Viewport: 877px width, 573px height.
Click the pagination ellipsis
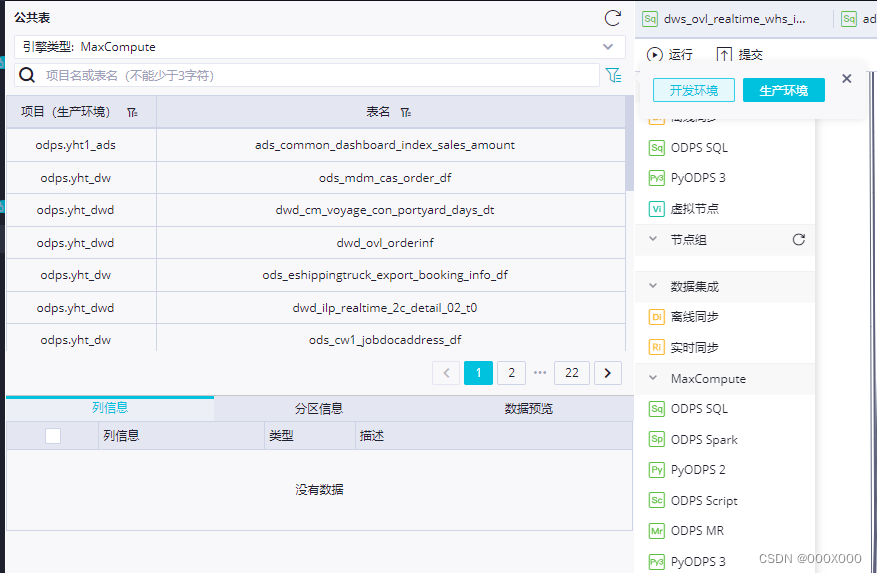tap(540, 373)
